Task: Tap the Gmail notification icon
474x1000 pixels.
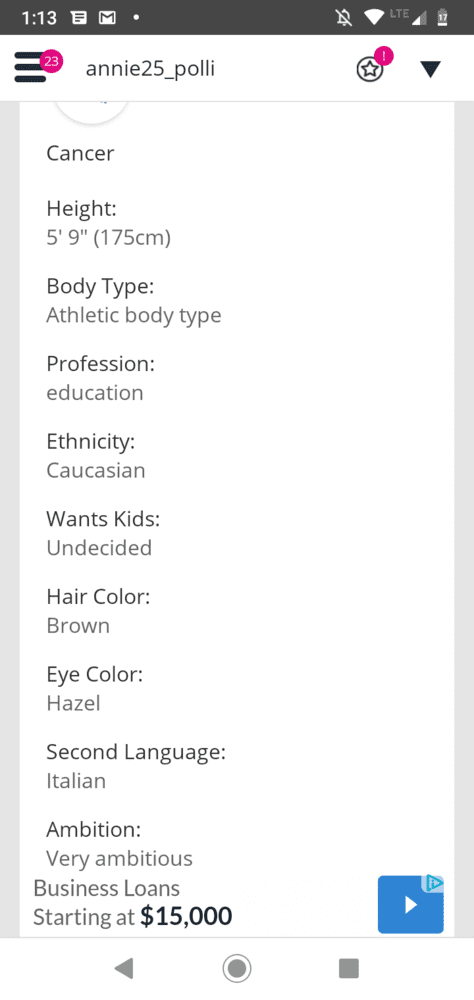Action: click(x=107, y=17)
